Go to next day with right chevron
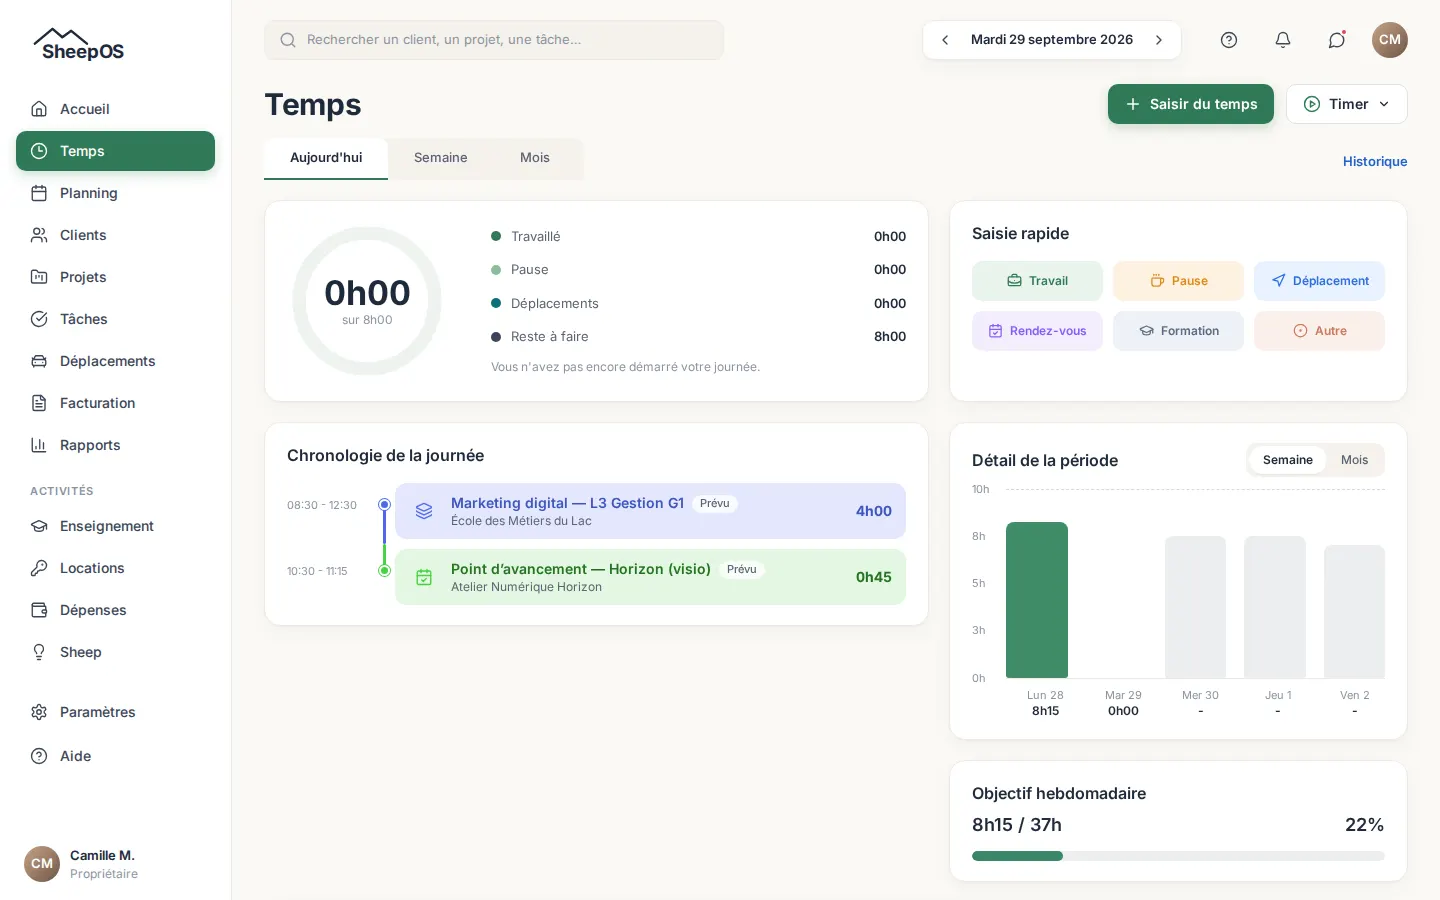Screen dimensions: 1440x900 1159,40
